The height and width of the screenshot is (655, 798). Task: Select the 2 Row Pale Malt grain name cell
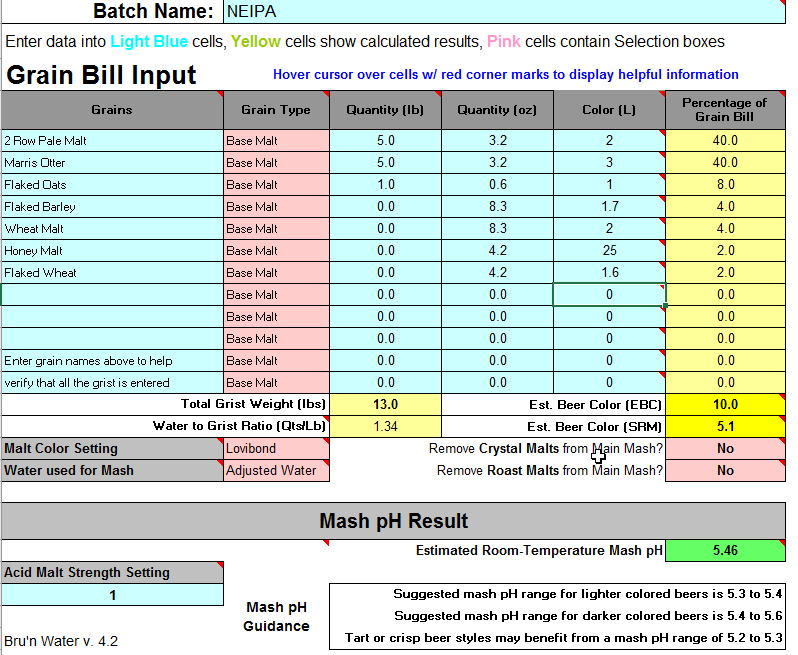click(112, 140)
